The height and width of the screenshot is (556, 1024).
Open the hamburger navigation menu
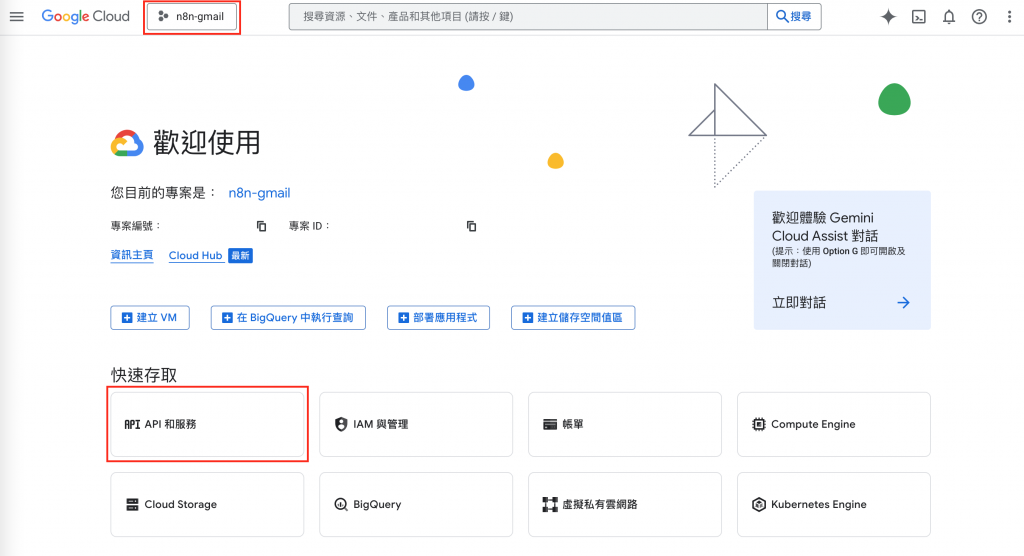(x=16, y=17)
